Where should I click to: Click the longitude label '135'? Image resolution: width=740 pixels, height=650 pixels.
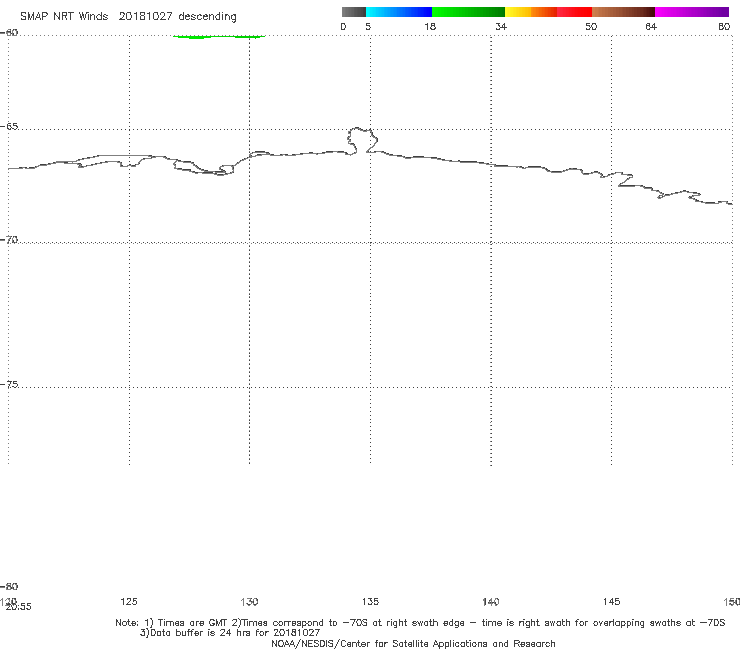pos(370,601)
